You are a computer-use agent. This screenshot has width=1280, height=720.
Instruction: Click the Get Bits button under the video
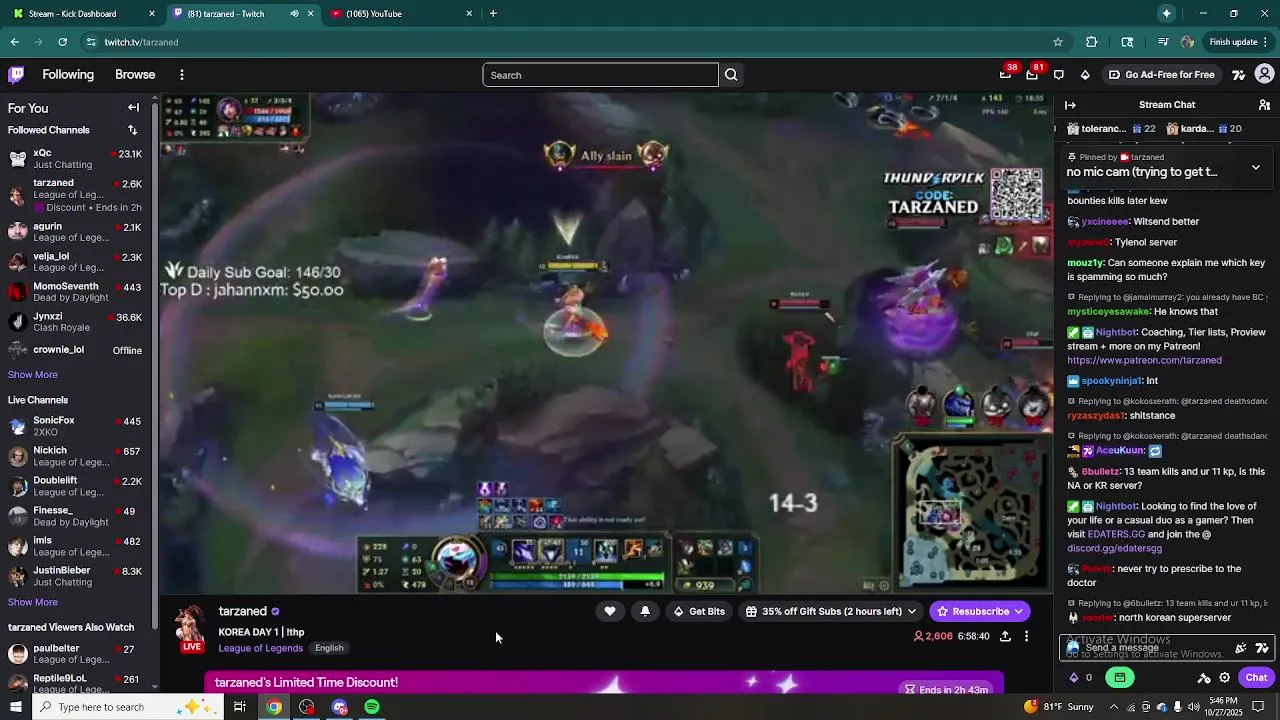tap(699, 611)
